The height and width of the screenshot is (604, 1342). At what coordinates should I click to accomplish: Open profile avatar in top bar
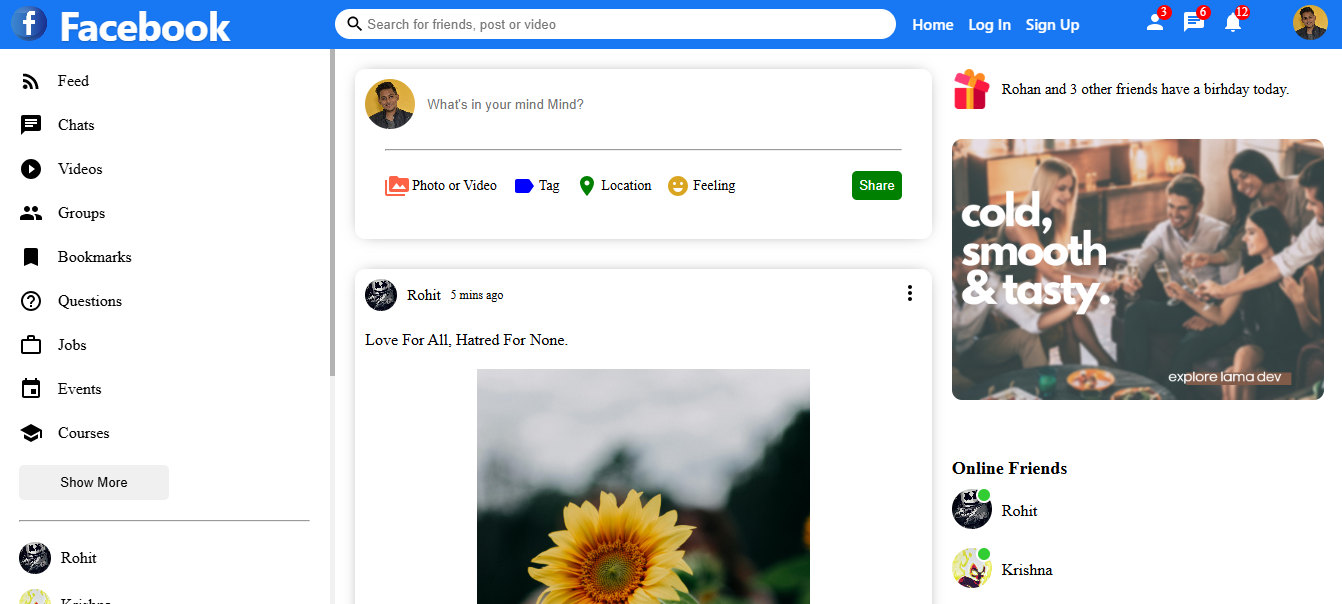tap(1310, 22)
